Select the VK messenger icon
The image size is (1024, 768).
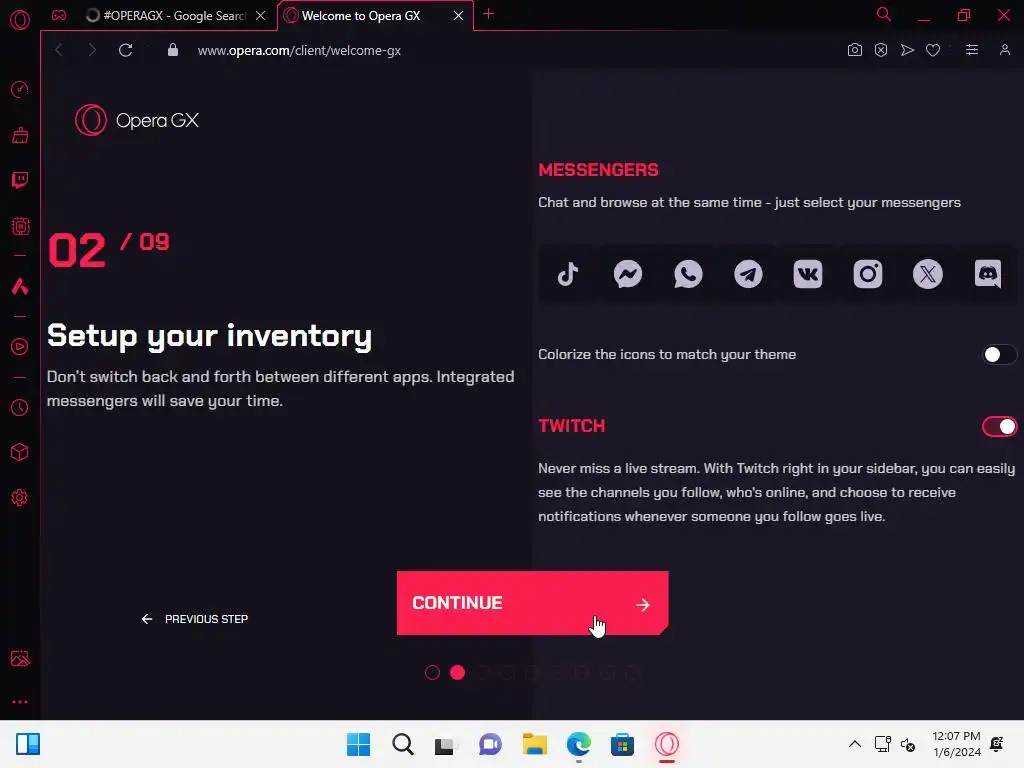(x=808, y=274)
